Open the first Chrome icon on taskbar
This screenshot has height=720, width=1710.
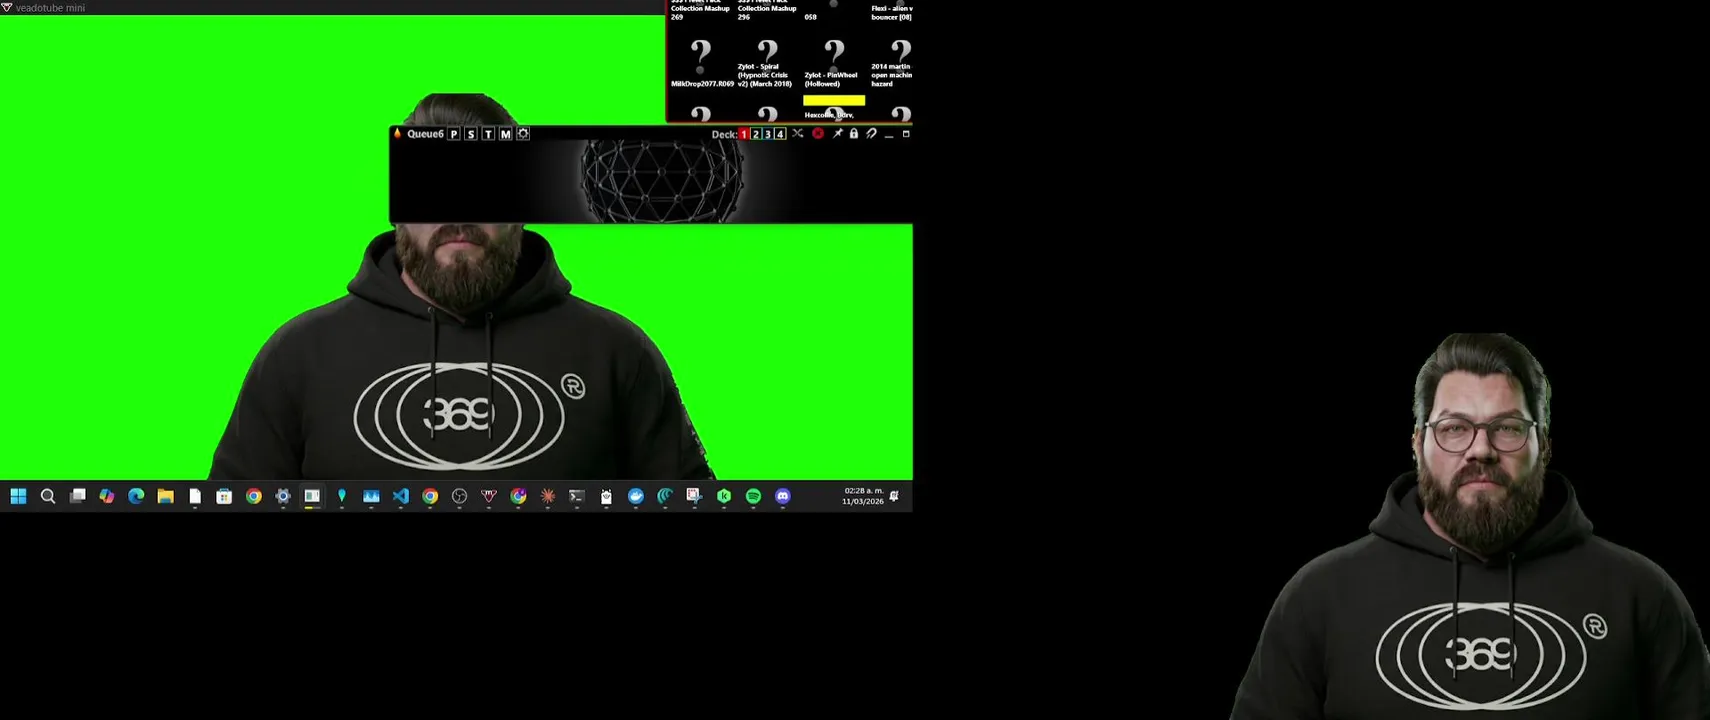pos(253,496)
